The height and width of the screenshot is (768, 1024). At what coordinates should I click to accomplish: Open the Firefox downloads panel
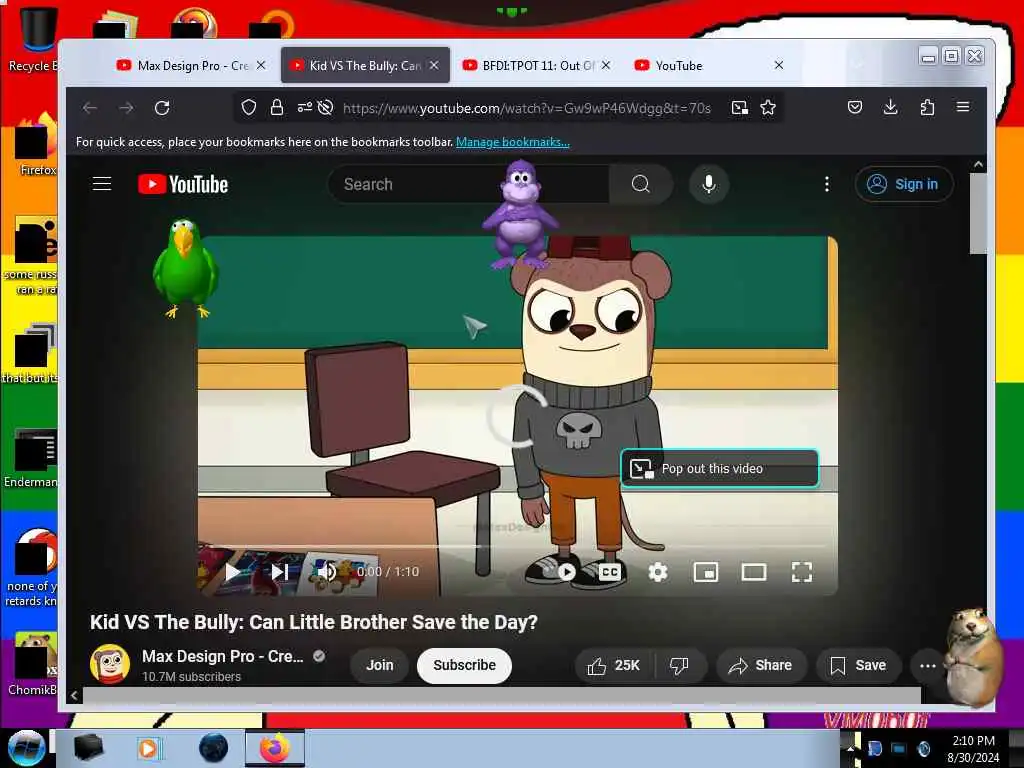pyautogui.click(x=890, y=107)
